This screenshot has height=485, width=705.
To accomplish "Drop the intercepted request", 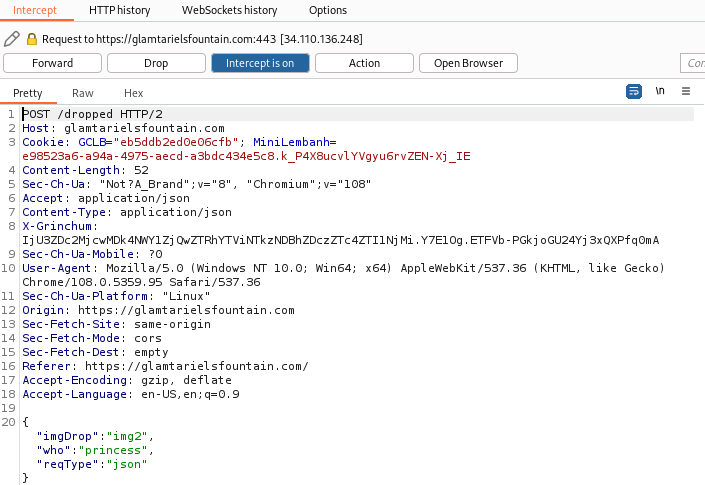I will point(155,63).
